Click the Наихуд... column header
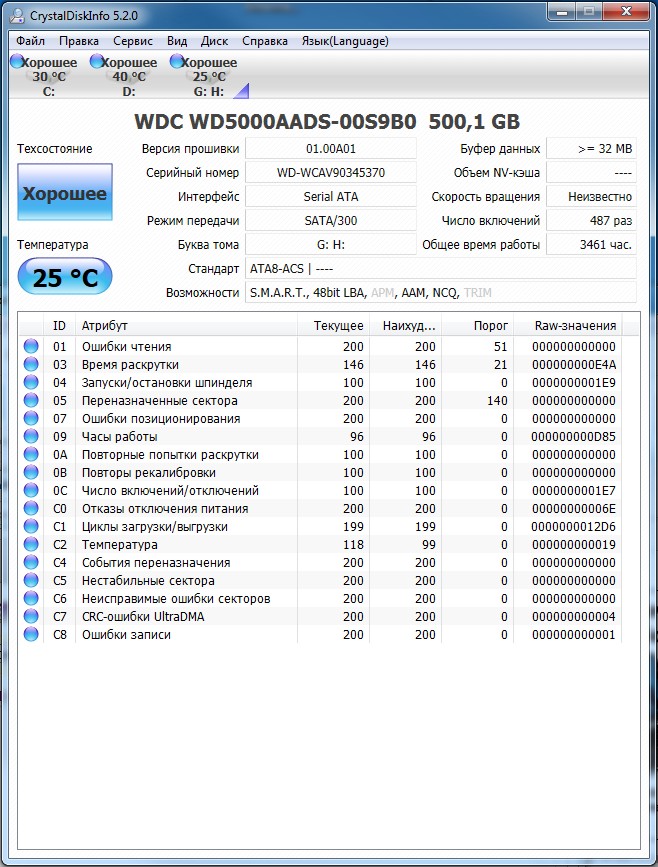The height and width of the screenshot is (867, 658). point(405,326)
